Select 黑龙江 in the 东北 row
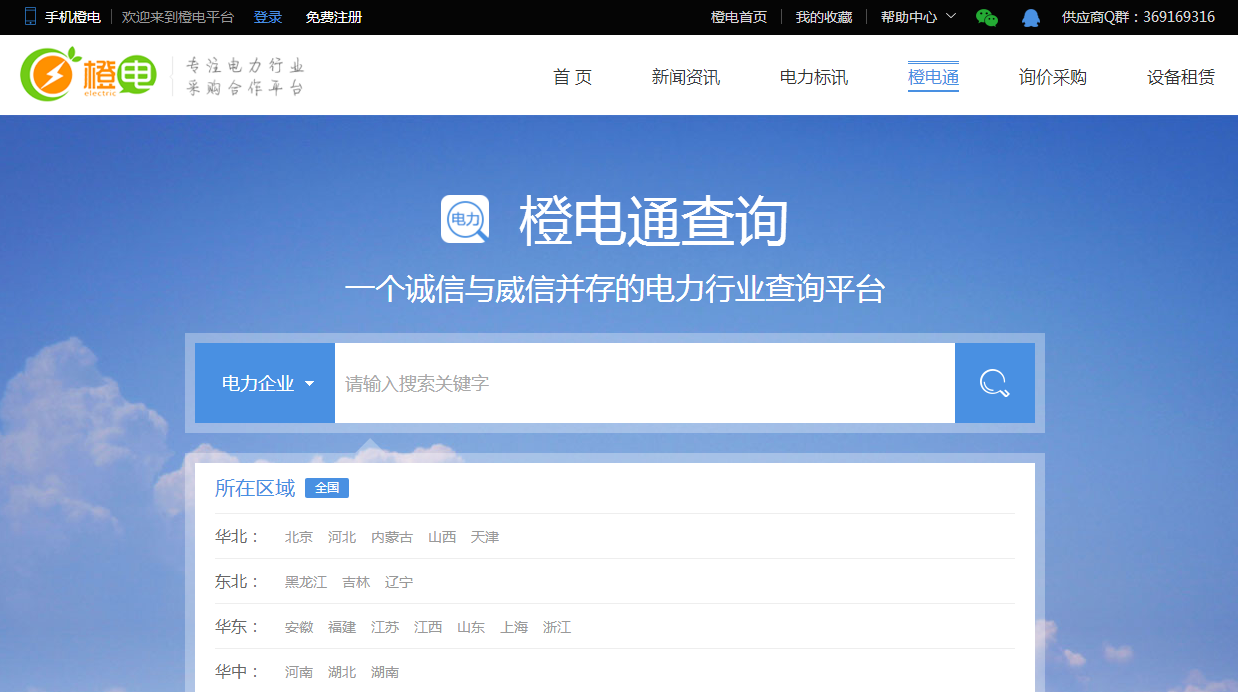 click(305, 582)
